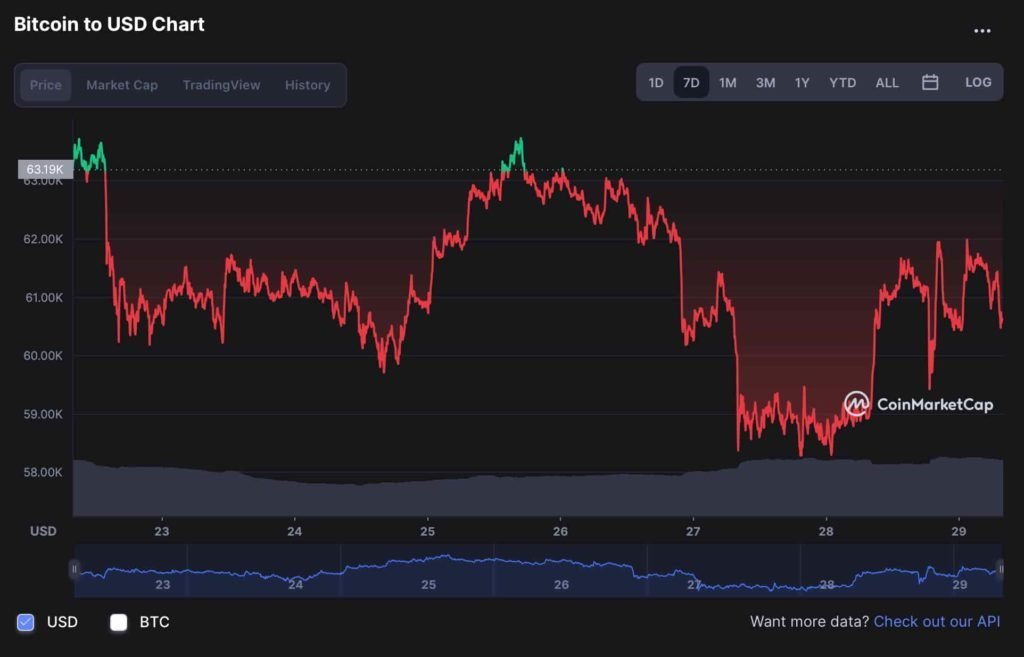Select the YTD time range
Image resolution: width=1024 pixels, height=657 pixels.
pos(842,83)
